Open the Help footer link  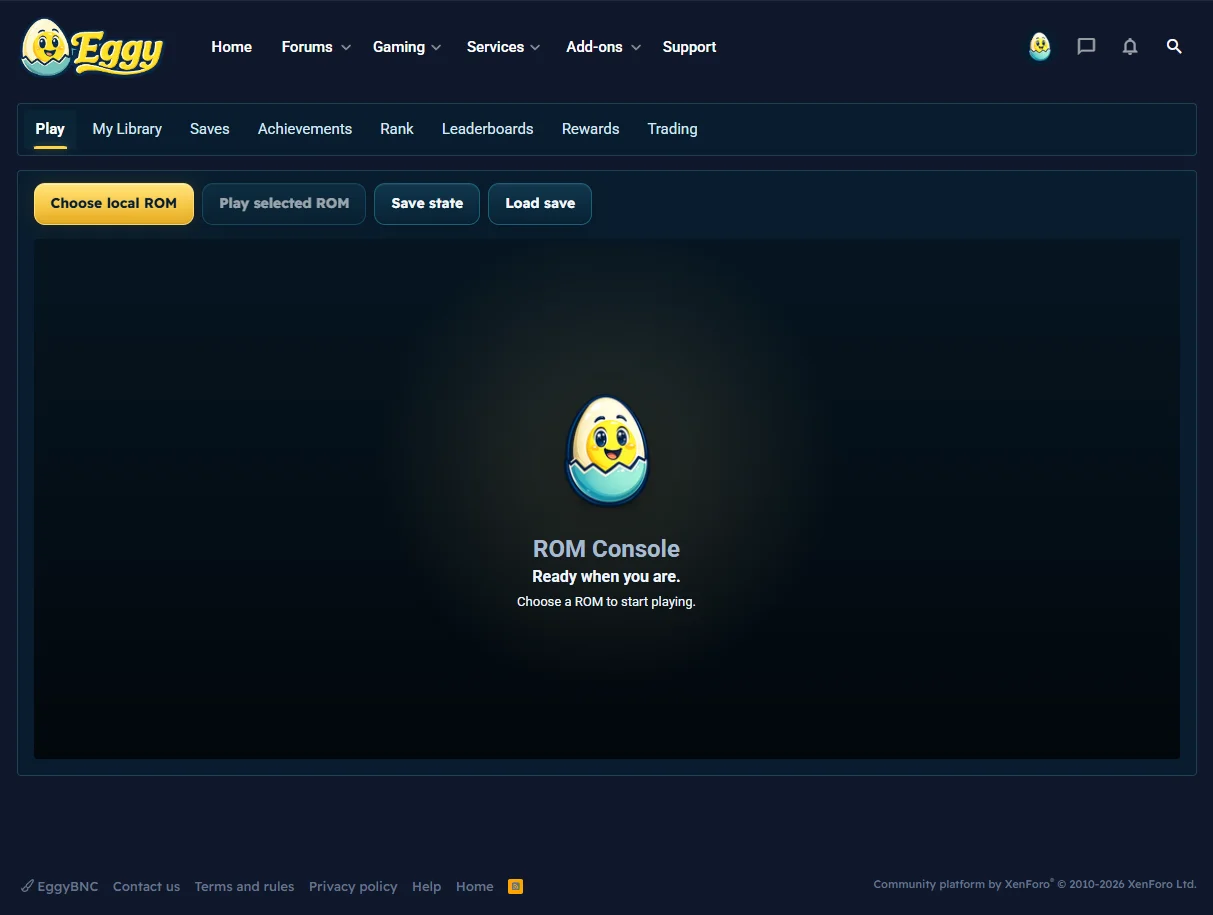[x=427, y=886]
